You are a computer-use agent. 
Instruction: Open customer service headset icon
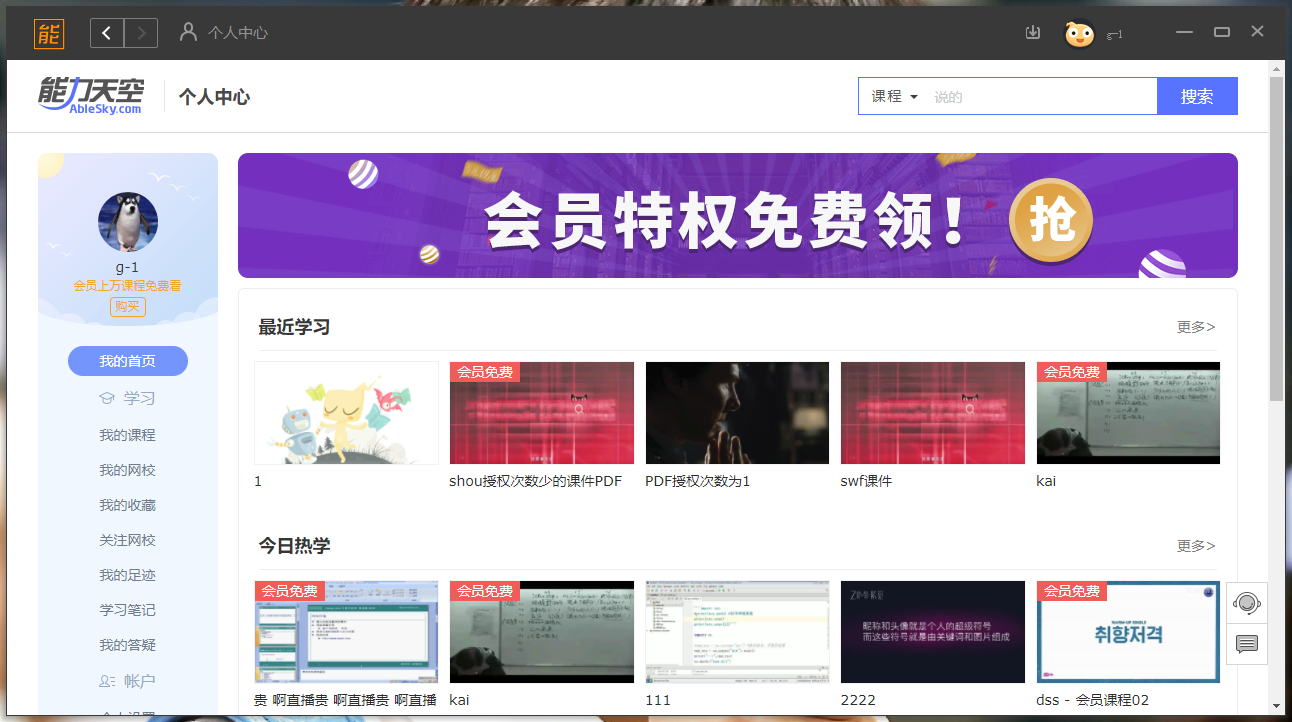point(1246,603)
